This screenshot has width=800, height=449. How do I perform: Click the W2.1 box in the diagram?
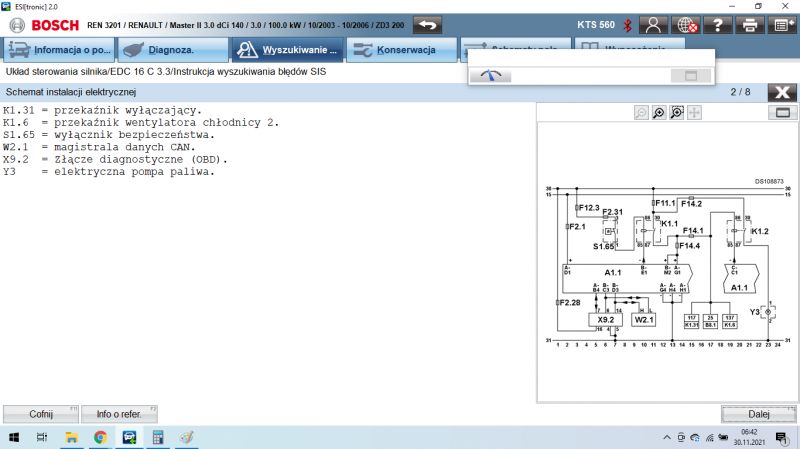pos(643,320)
